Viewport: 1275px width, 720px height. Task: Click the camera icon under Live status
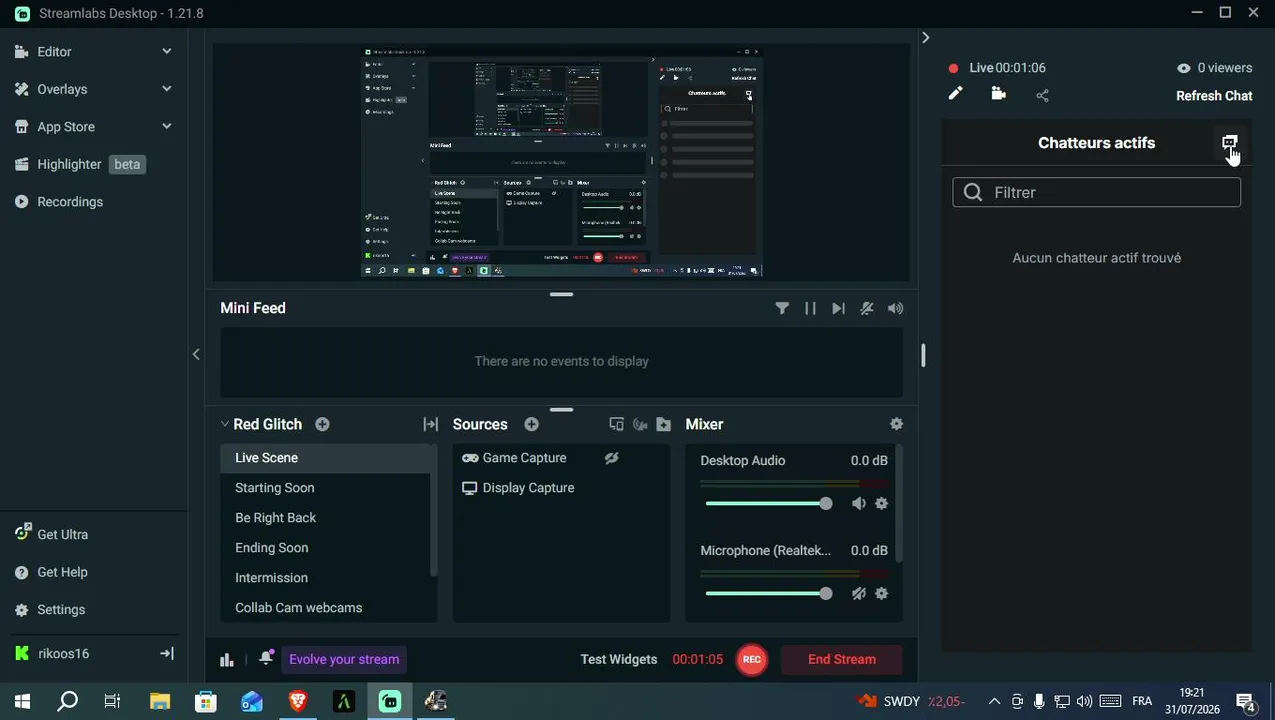click(998, 94)
